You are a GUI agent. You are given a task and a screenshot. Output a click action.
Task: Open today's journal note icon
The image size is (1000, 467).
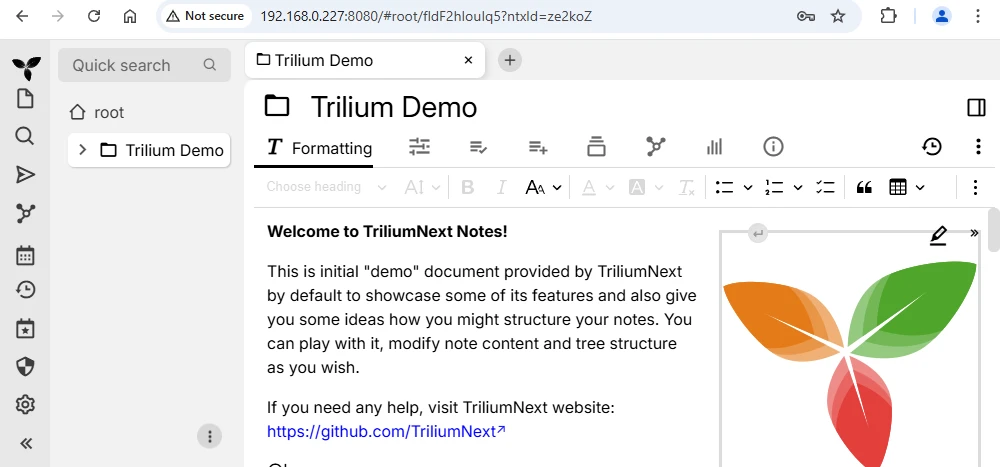click(x=25, y=329)
